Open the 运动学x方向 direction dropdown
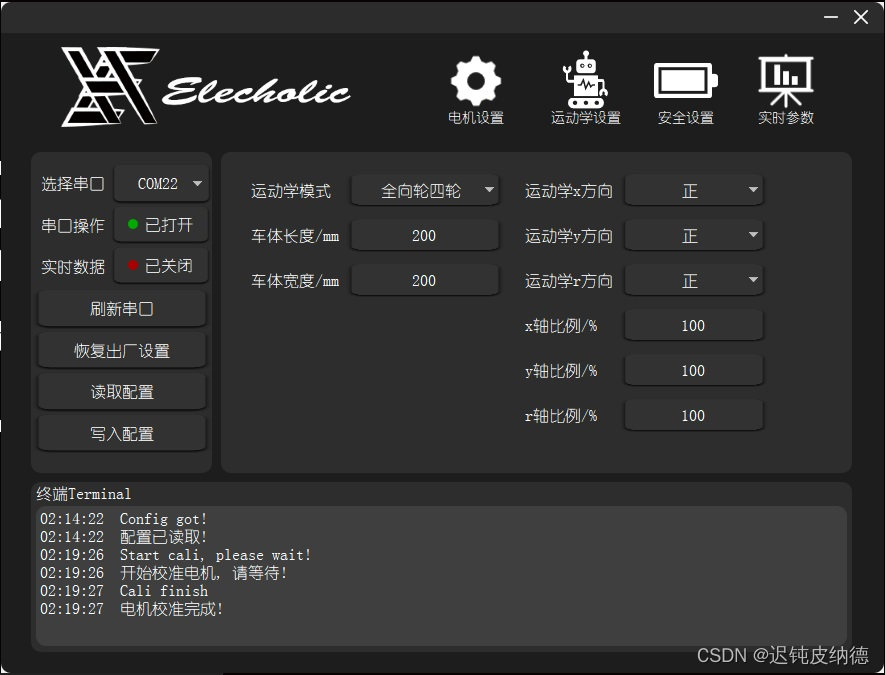 (694, 190)
